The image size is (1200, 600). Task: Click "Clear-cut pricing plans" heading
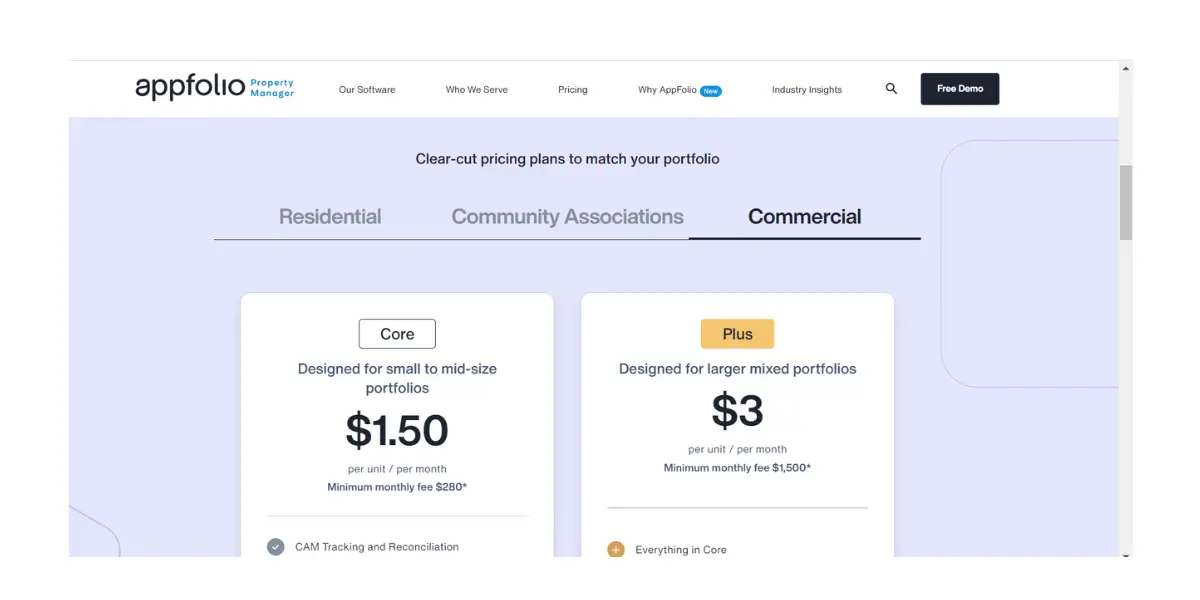567,159
